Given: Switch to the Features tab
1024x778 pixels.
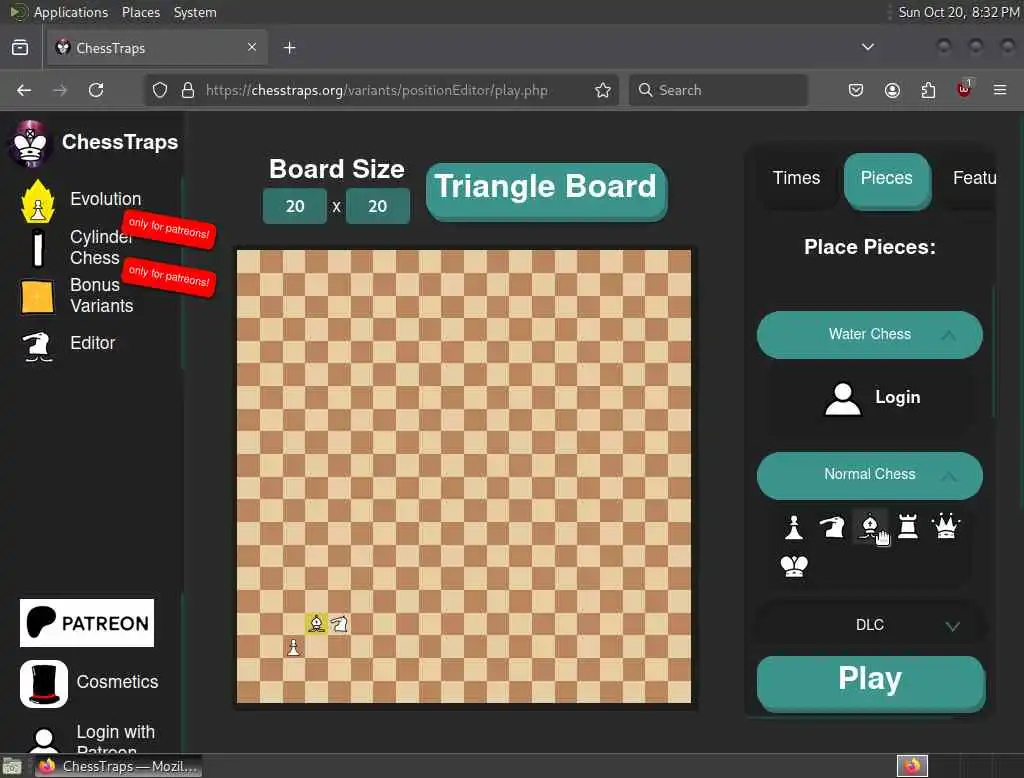Looking at the screenshot, I should 974,178.
